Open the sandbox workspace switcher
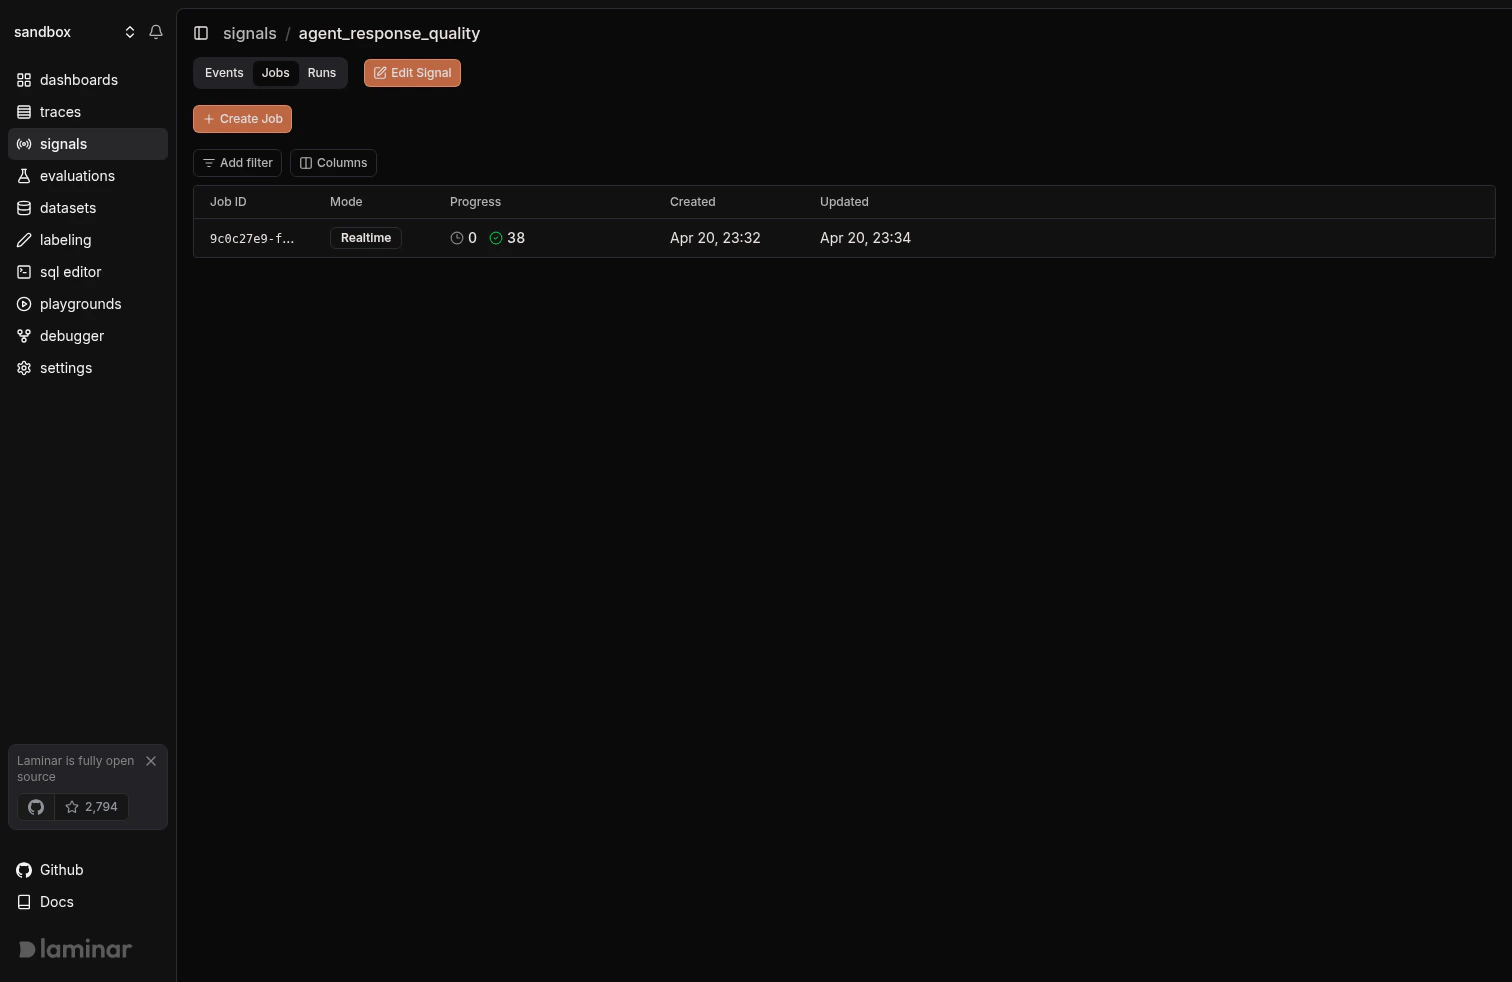 [x=130, y=31]
